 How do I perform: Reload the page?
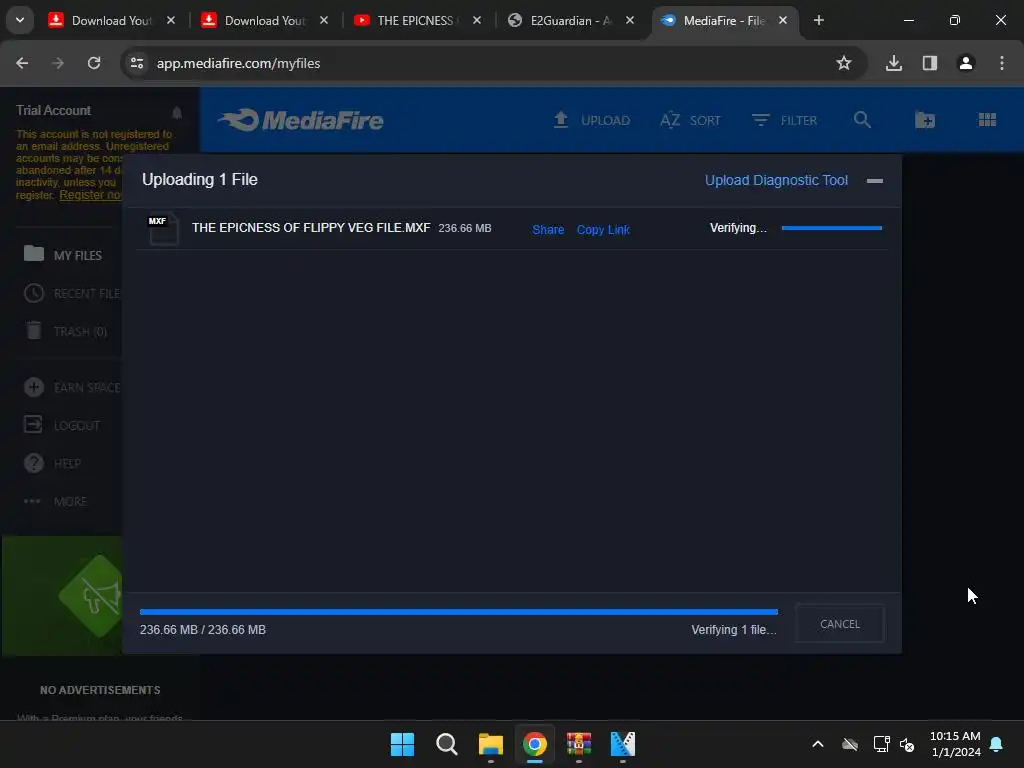[94, 63]
